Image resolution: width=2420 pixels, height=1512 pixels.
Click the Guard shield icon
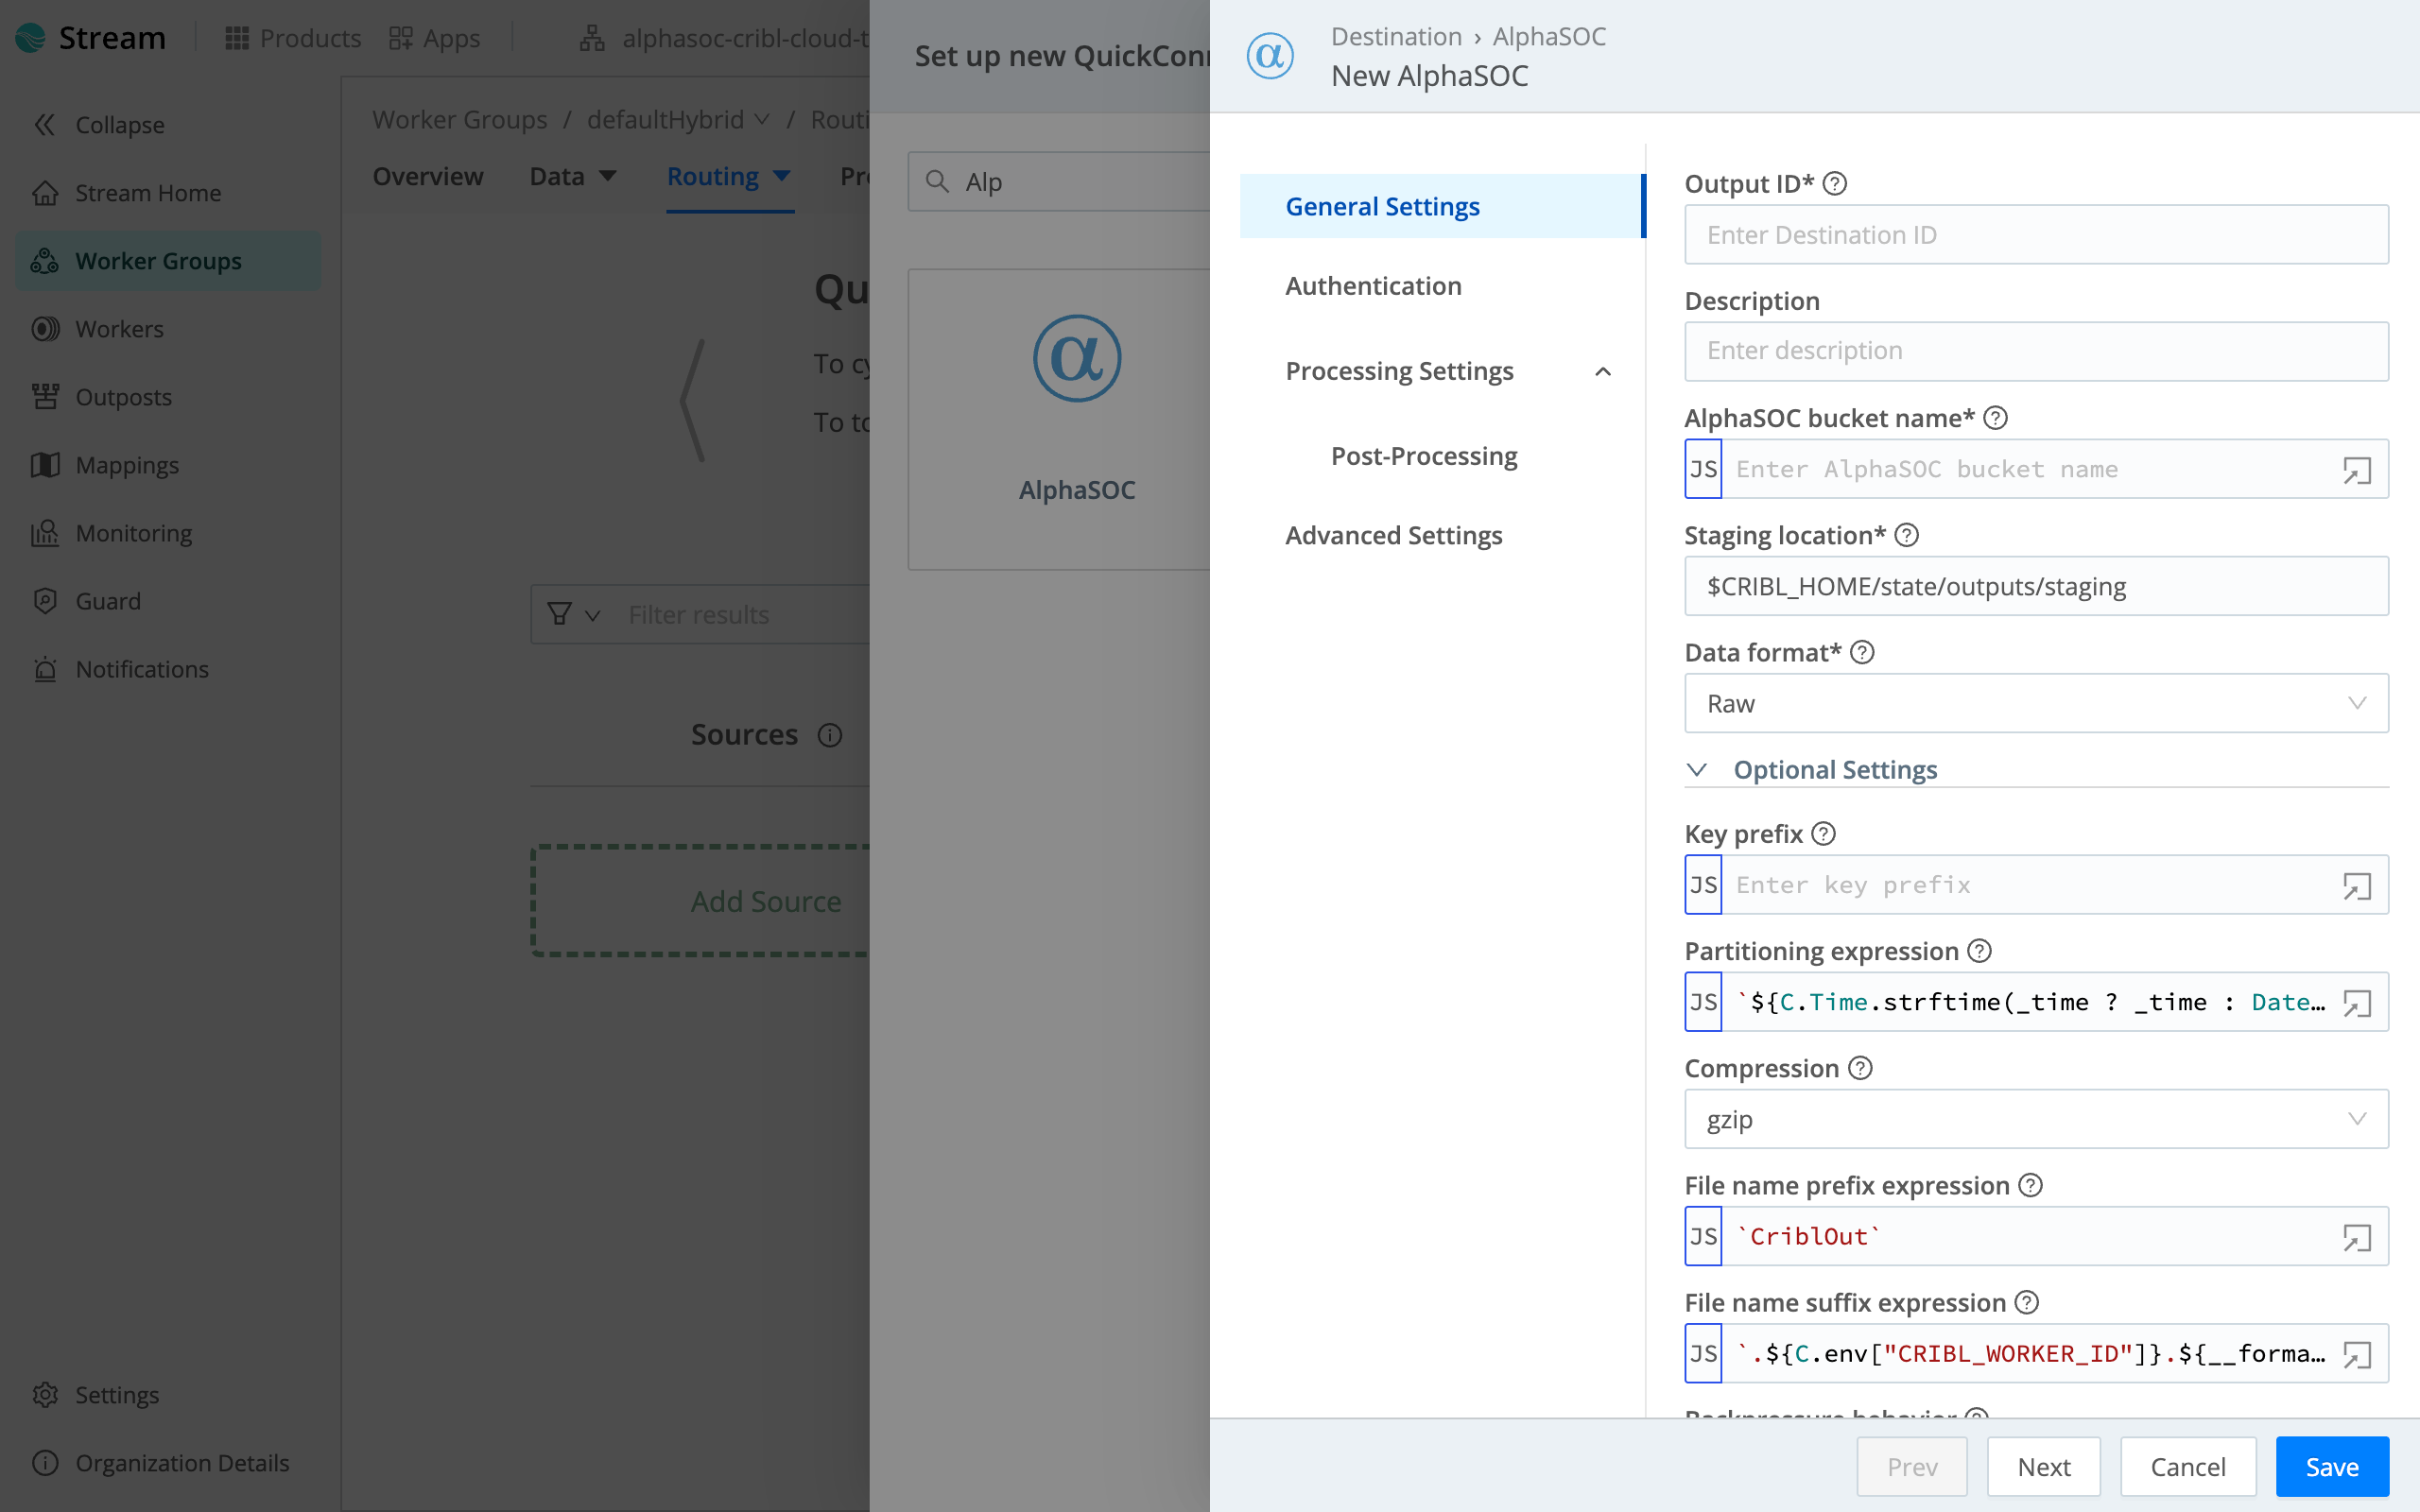(x=45, y=601)
